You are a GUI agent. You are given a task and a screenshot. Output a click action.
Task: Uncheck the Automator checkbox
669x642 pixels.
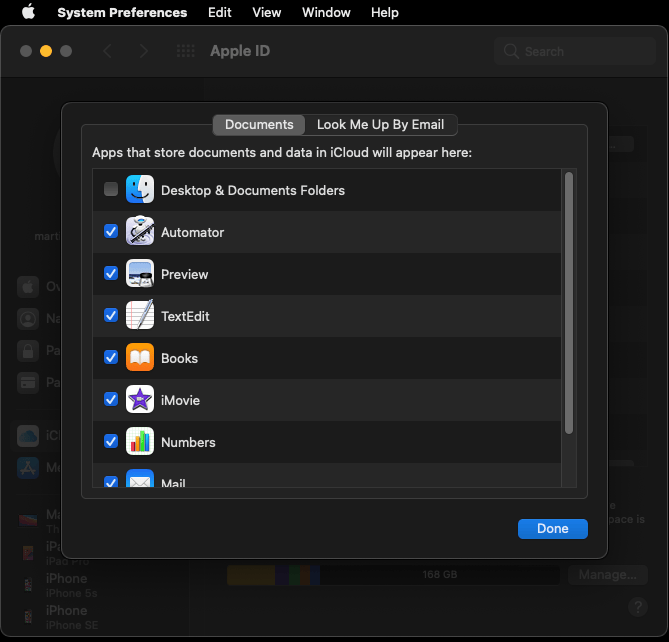111,231
